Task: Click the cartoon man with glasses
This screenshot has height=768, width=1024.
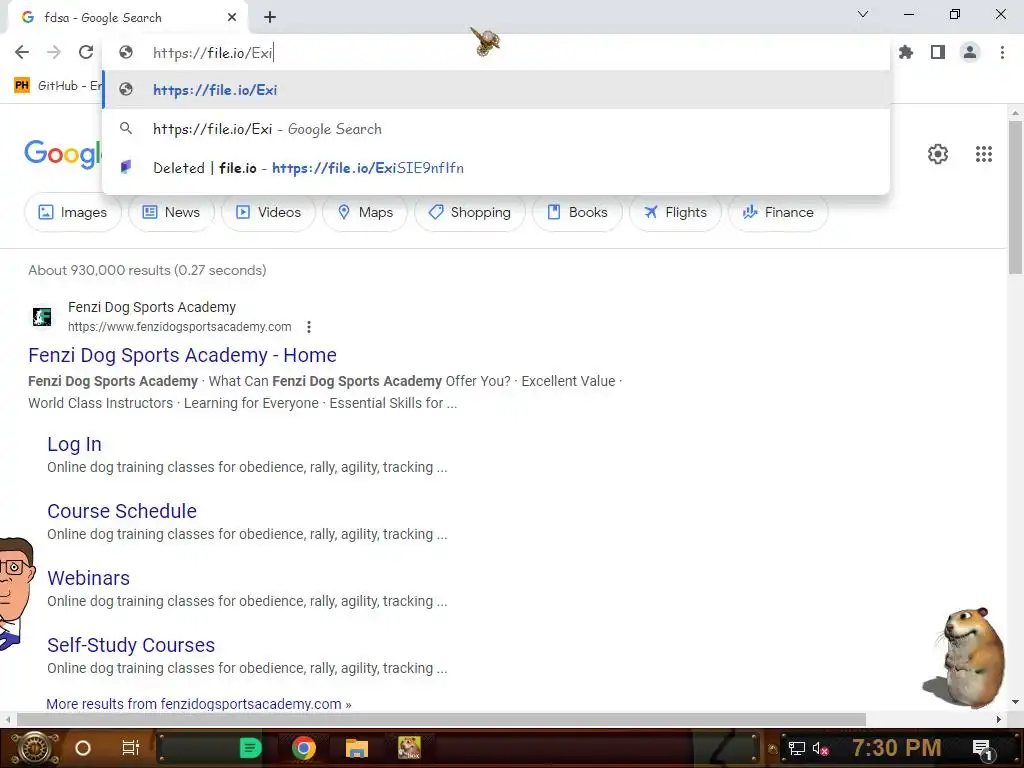Action: click(16, 594)
